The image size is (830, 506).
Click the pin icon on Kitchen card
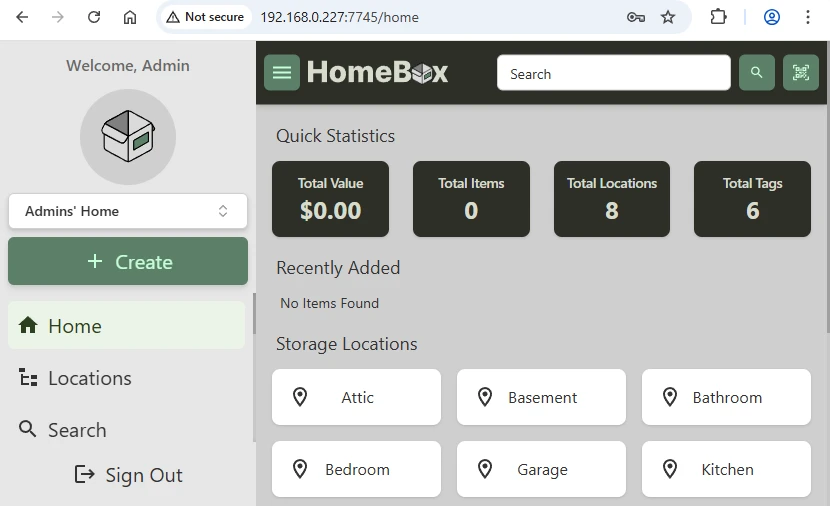(670, 469)
